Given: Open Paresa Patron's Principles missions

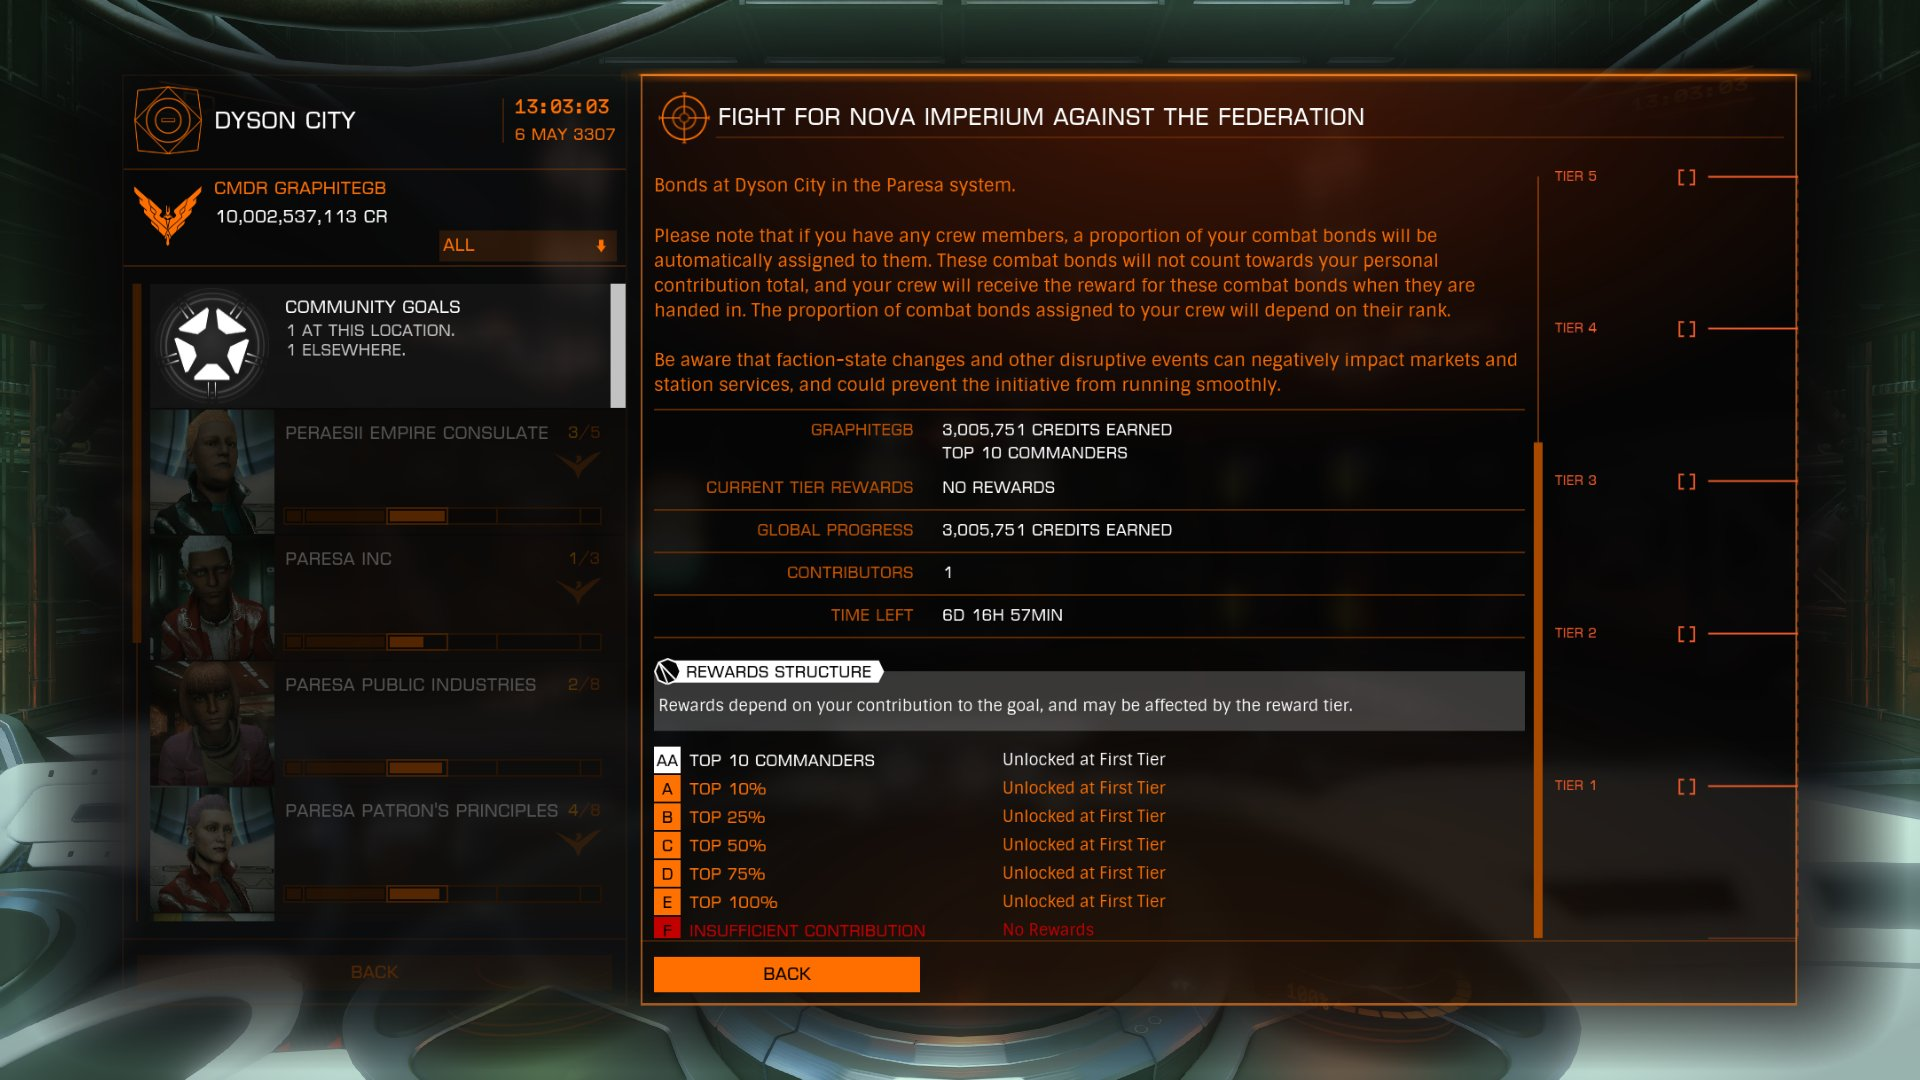Looking at the screenshot, I should (x=380, y=852).
